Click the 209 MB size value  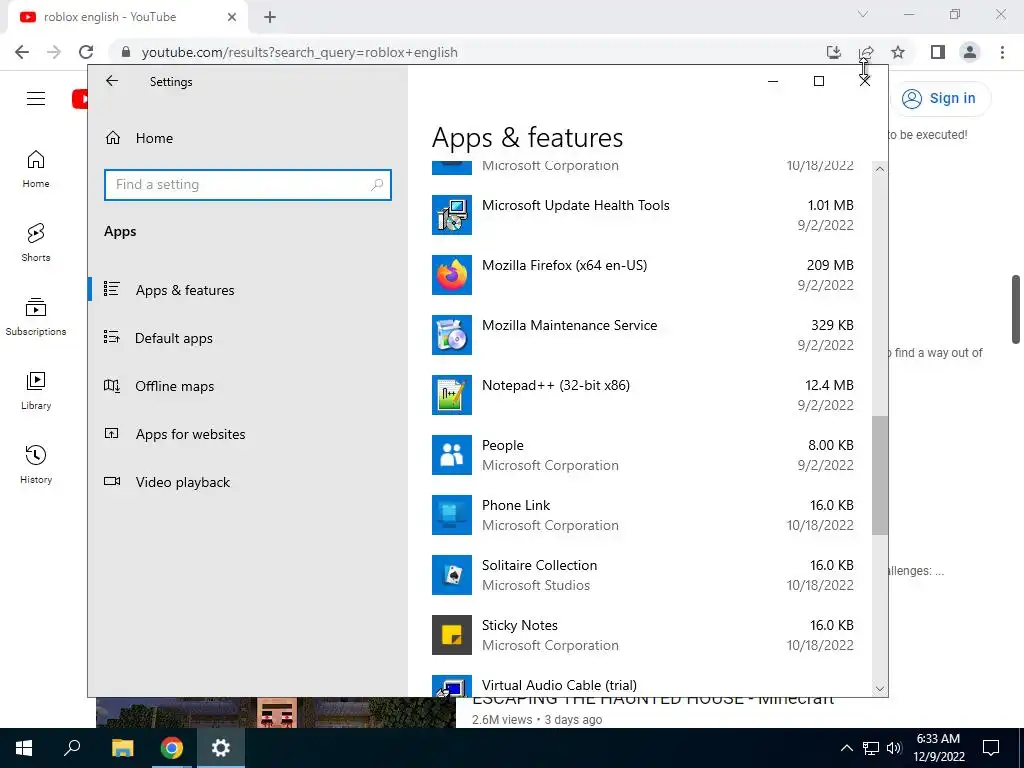point(830,265)
